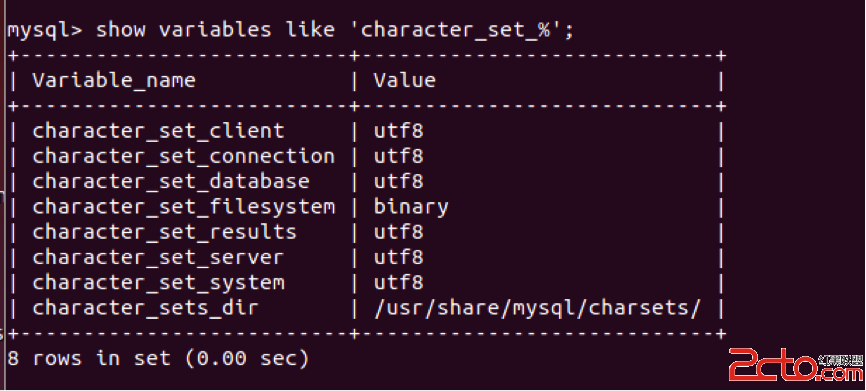Select the character_set_connection variable name
866x391 pixels.
tap(183, 157)
